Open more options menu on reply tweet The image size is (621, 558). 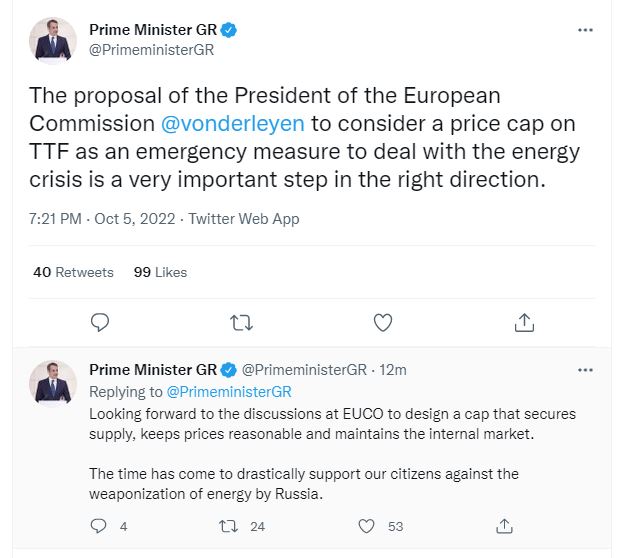(x=585, y=369)
